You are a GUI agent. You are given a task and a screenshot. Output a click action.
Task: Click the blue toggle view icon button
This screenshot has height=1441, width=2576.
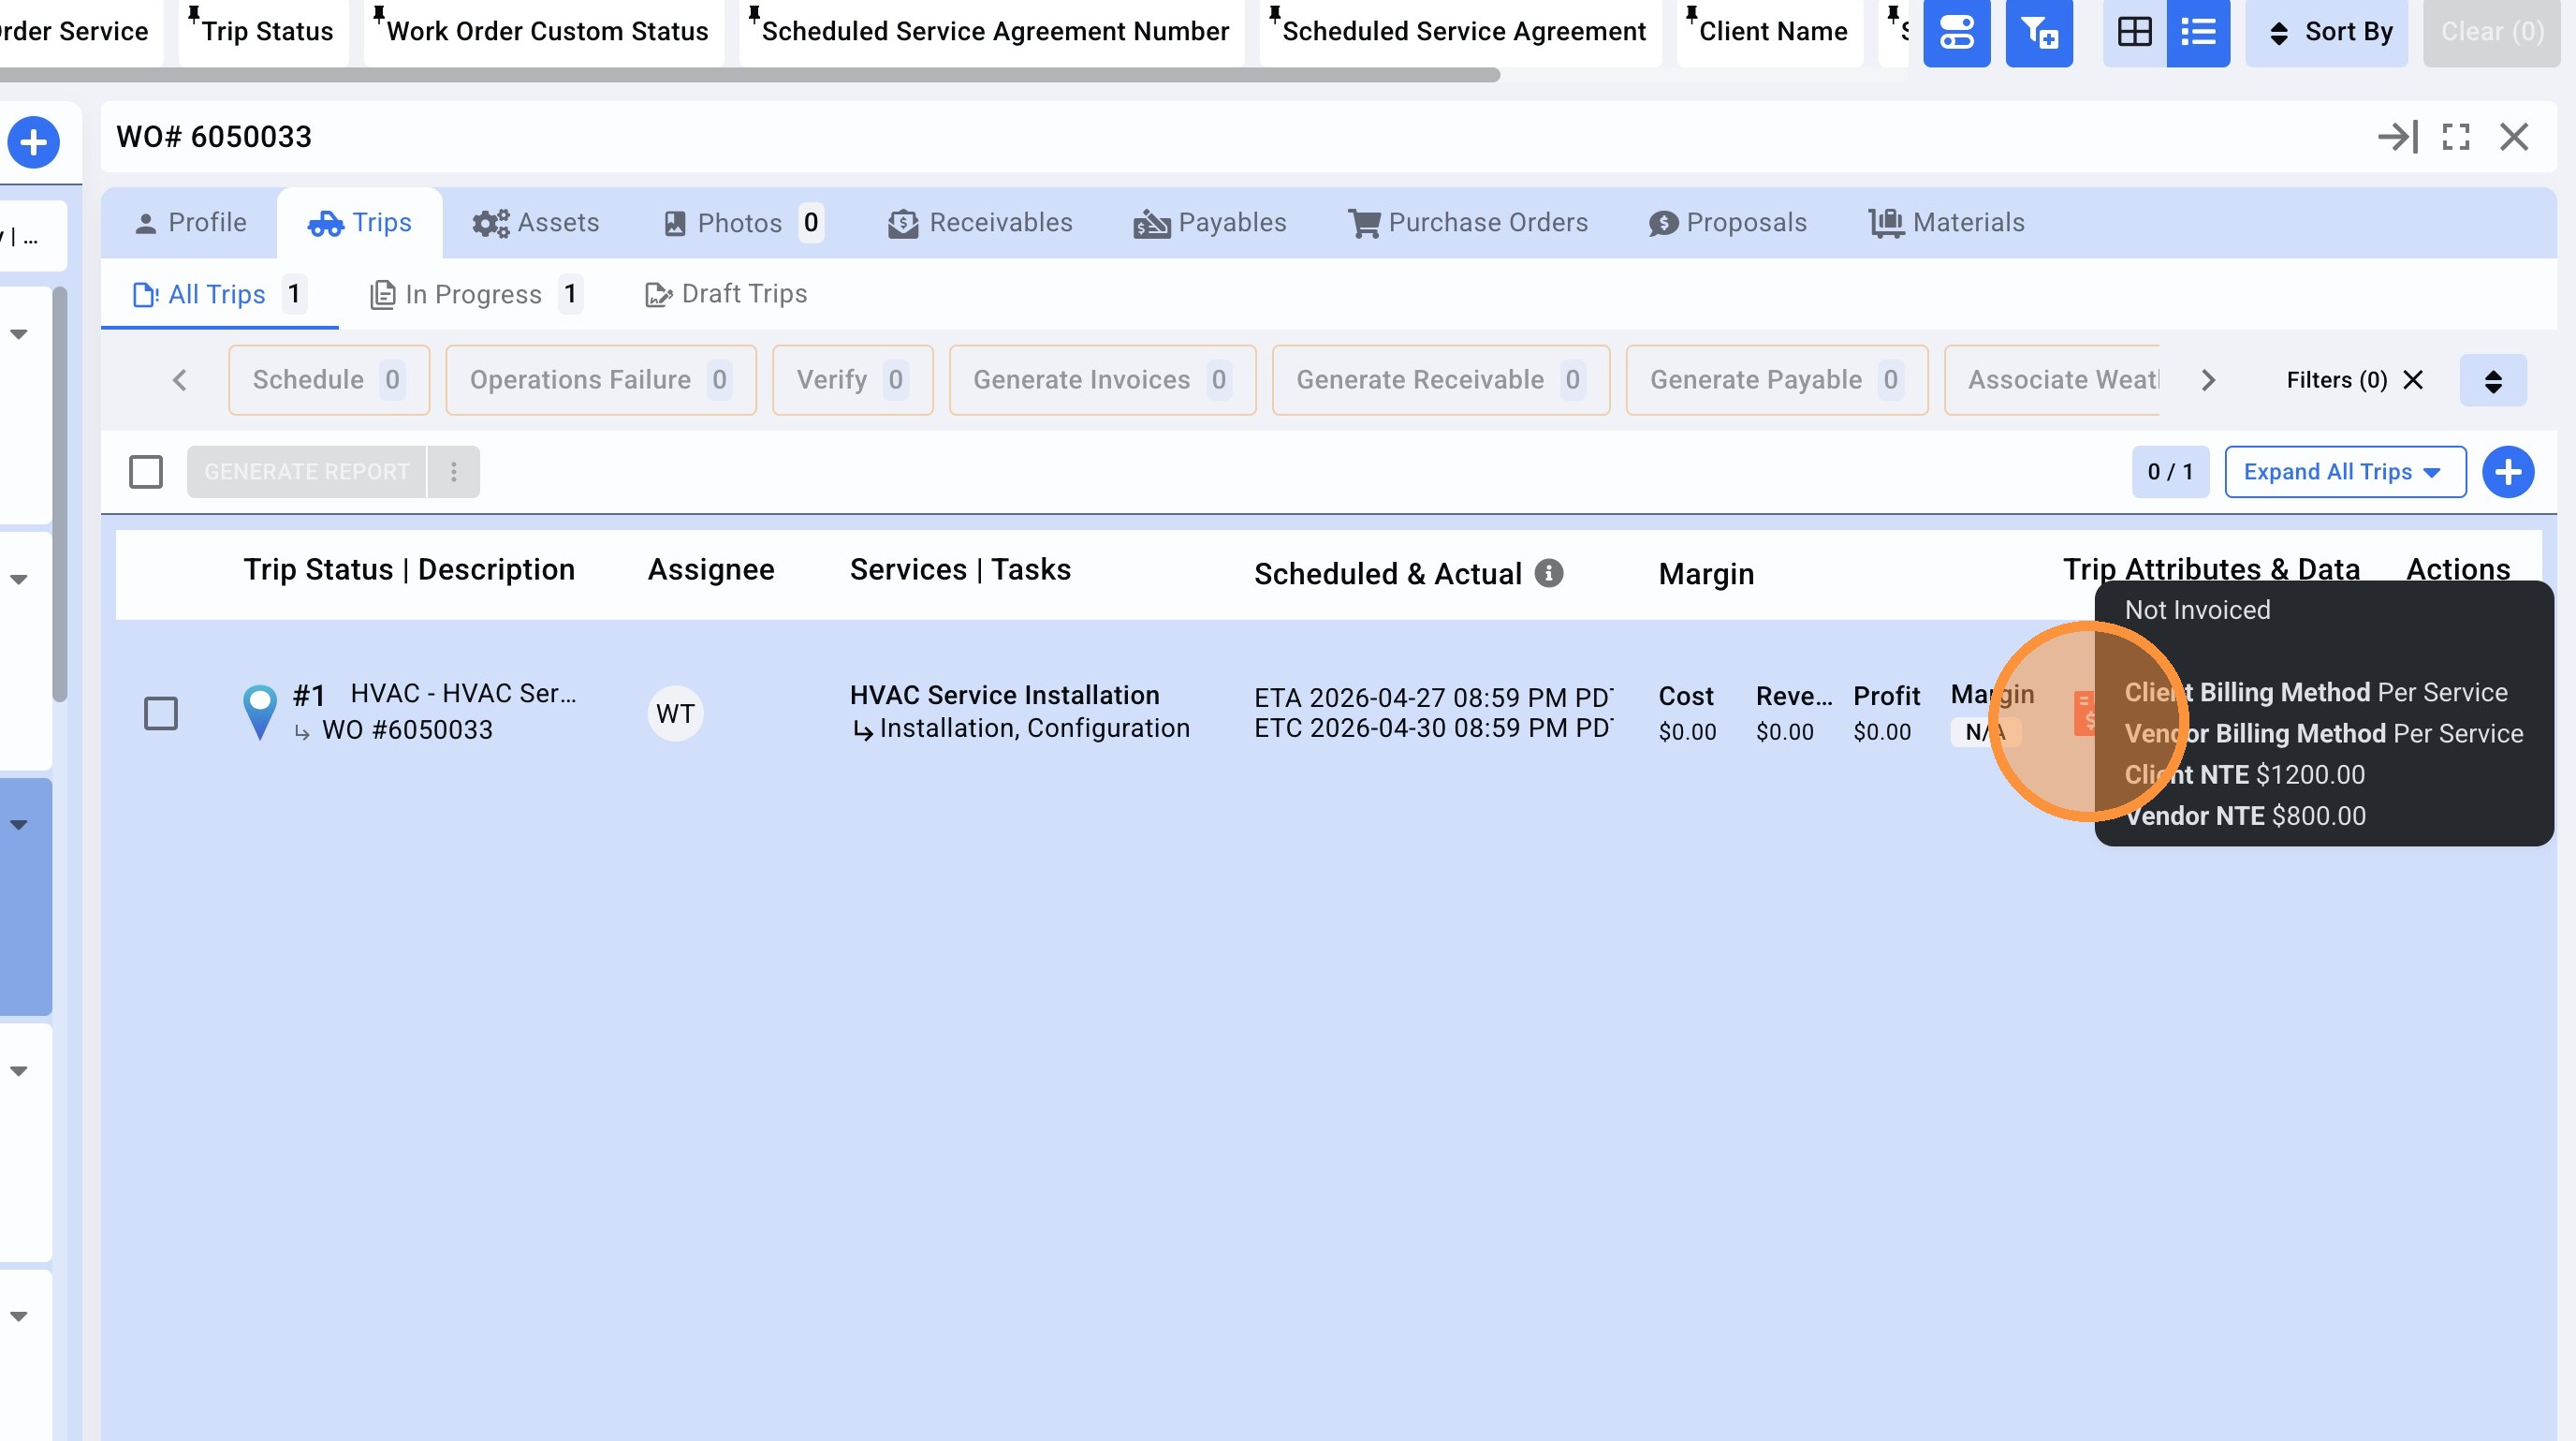[x=1956, y=33]
